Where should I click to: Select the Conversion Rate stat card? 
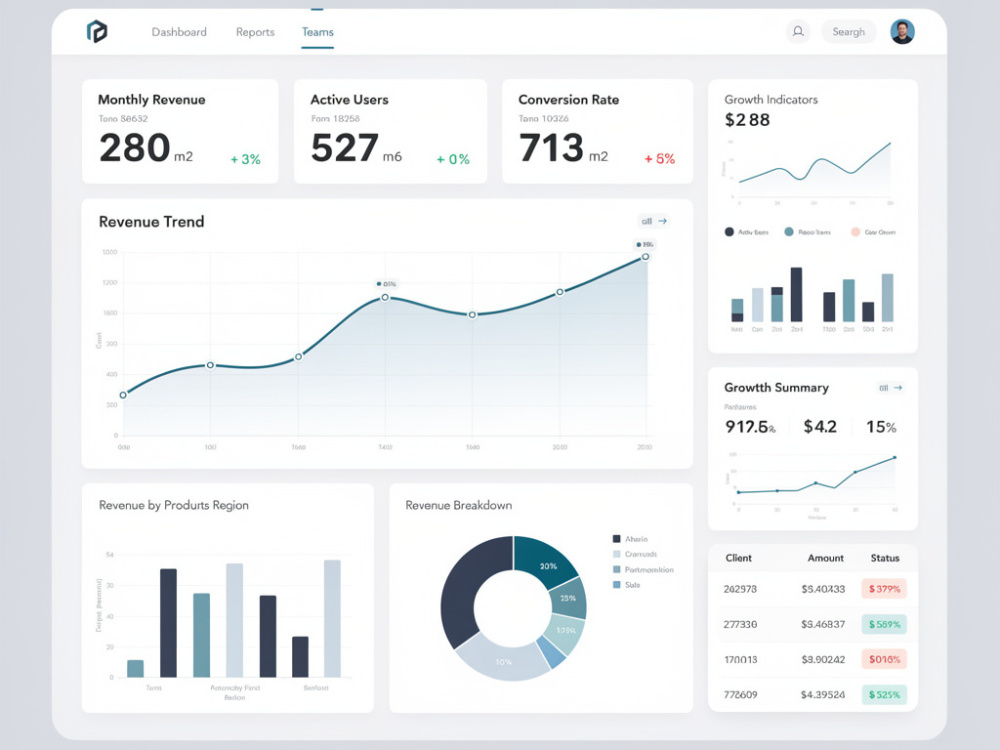point(597,130)
